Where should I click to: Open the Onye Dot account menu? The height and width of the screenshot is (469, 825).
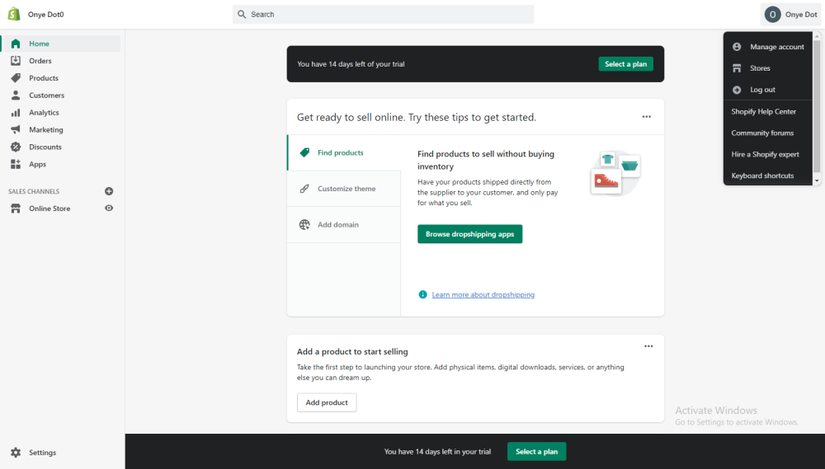[791, 15]
